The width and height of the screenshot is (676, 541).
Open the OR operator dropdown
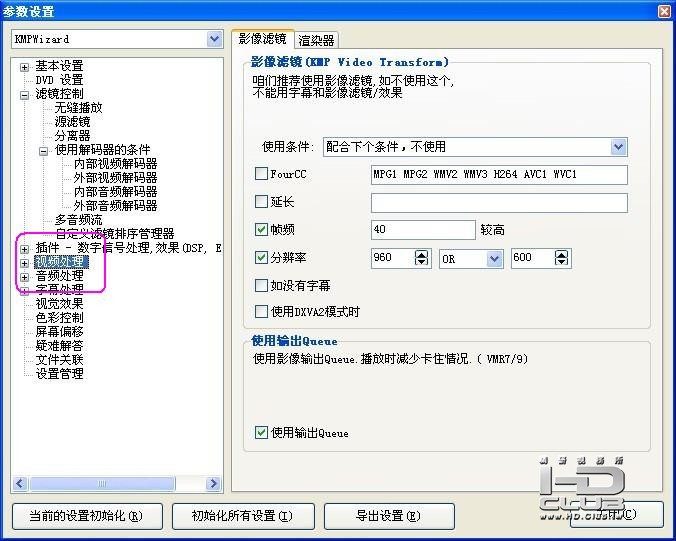point(494,259)
